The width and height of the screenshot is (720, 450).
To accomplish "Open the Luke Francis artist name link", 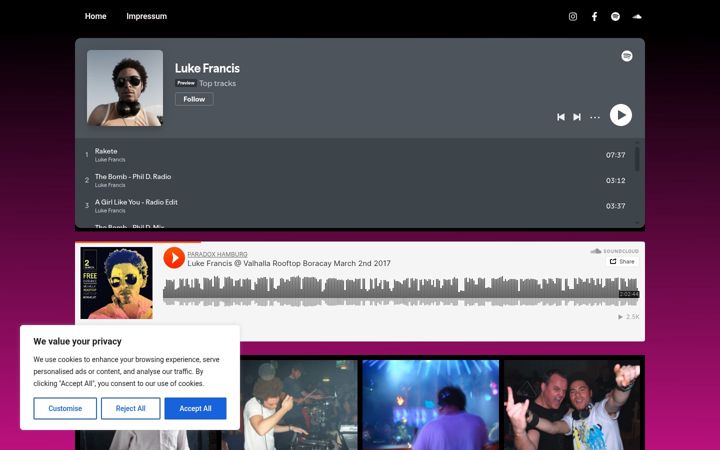I will tap(207, 68).
